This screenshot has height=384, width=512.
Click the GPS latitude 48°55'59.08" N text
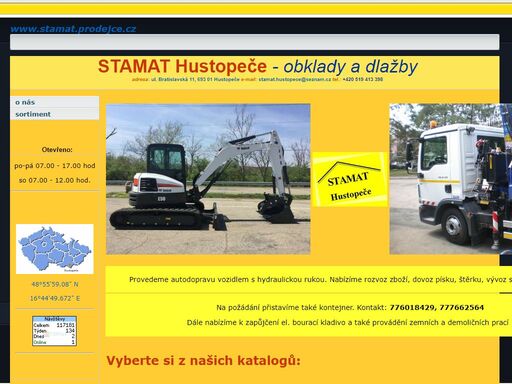click(x=55, y=284)
